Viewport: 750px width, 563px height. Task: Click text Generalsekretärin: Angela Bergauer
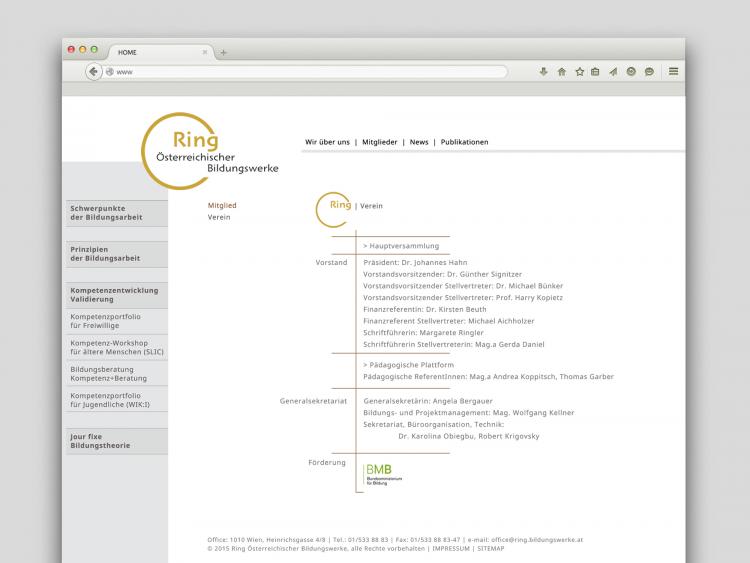(x=428, y=401)
